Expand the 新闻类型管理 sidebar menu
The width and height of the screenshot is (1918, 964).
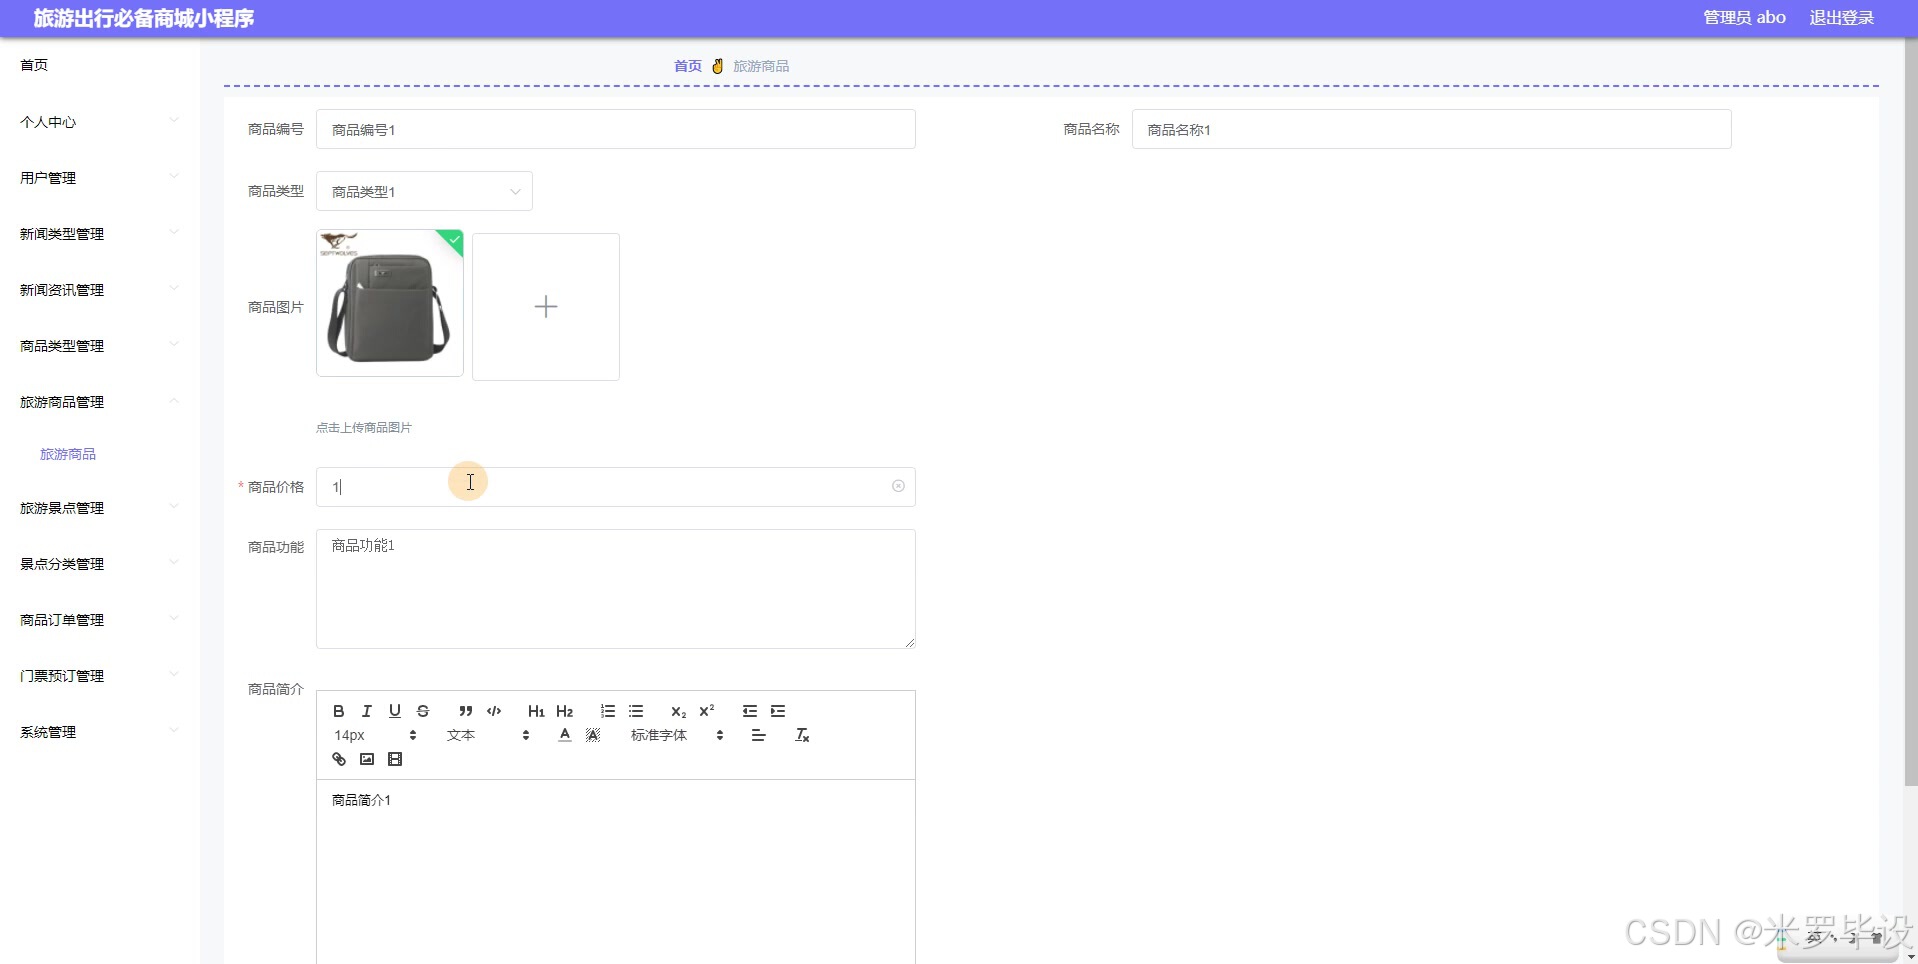pos(99,234)
